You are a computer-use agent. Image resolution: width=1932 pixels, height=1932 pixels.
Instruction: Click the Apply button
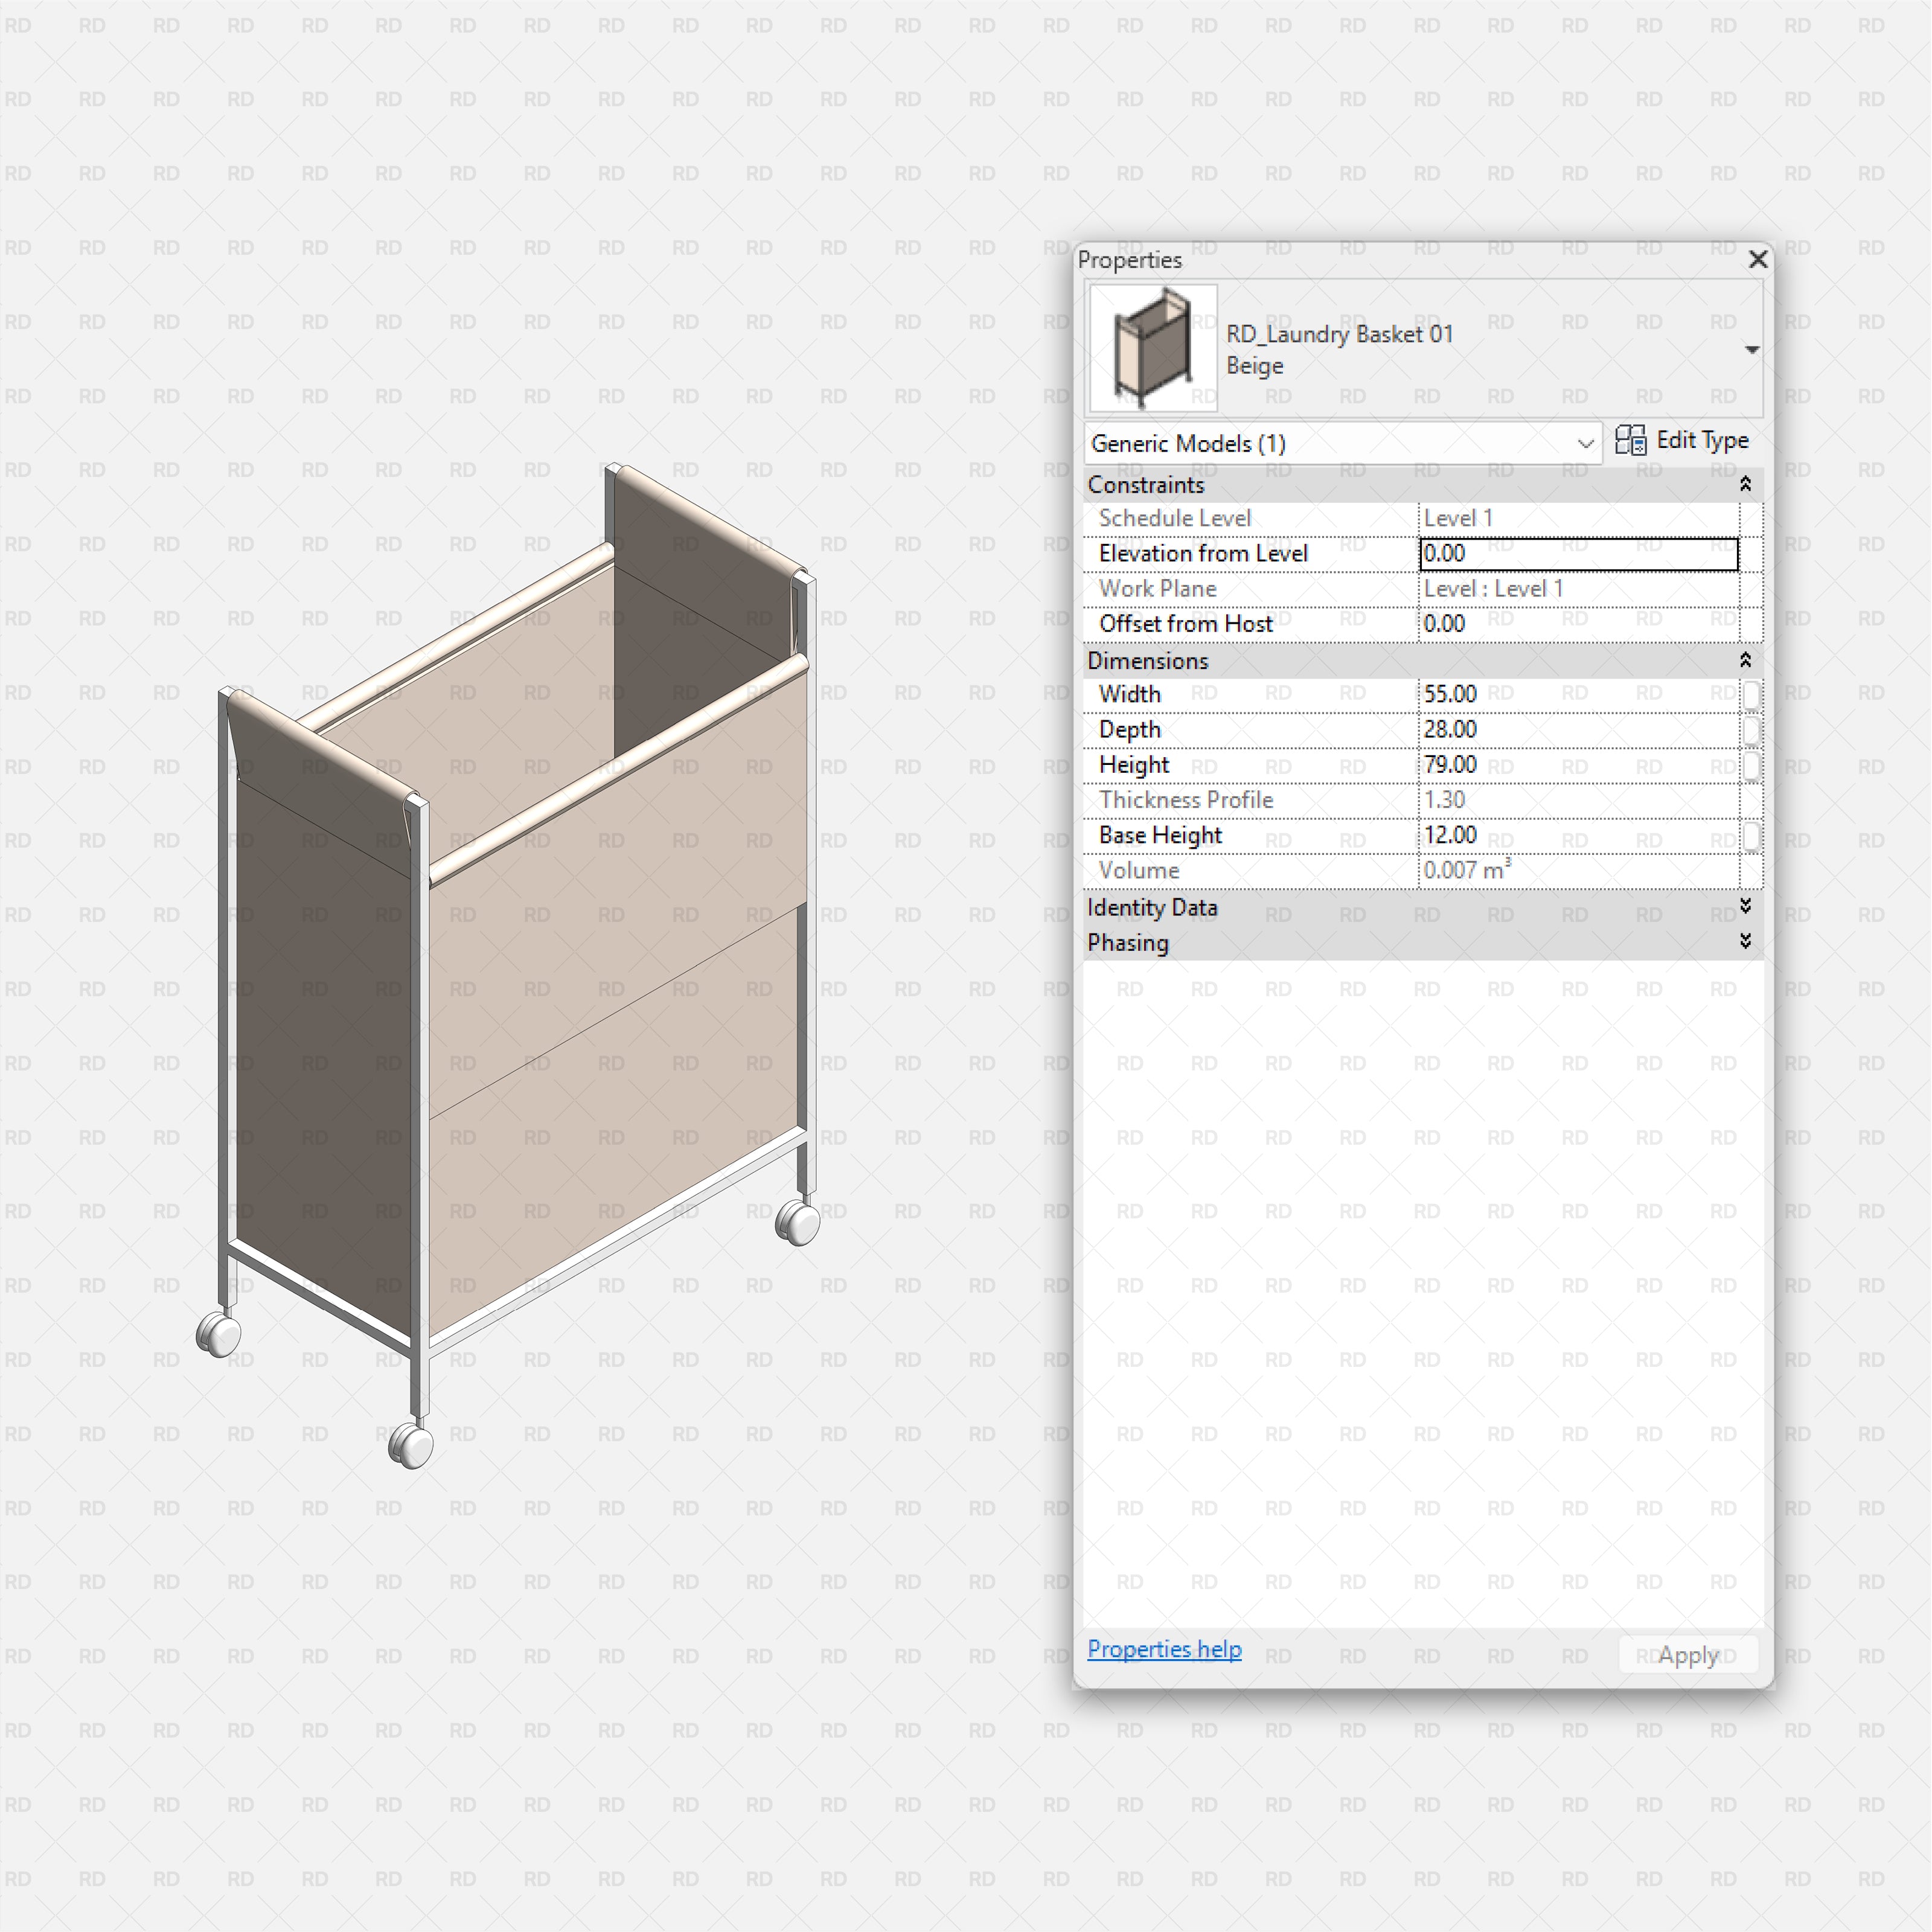tap(1687, 1655)
